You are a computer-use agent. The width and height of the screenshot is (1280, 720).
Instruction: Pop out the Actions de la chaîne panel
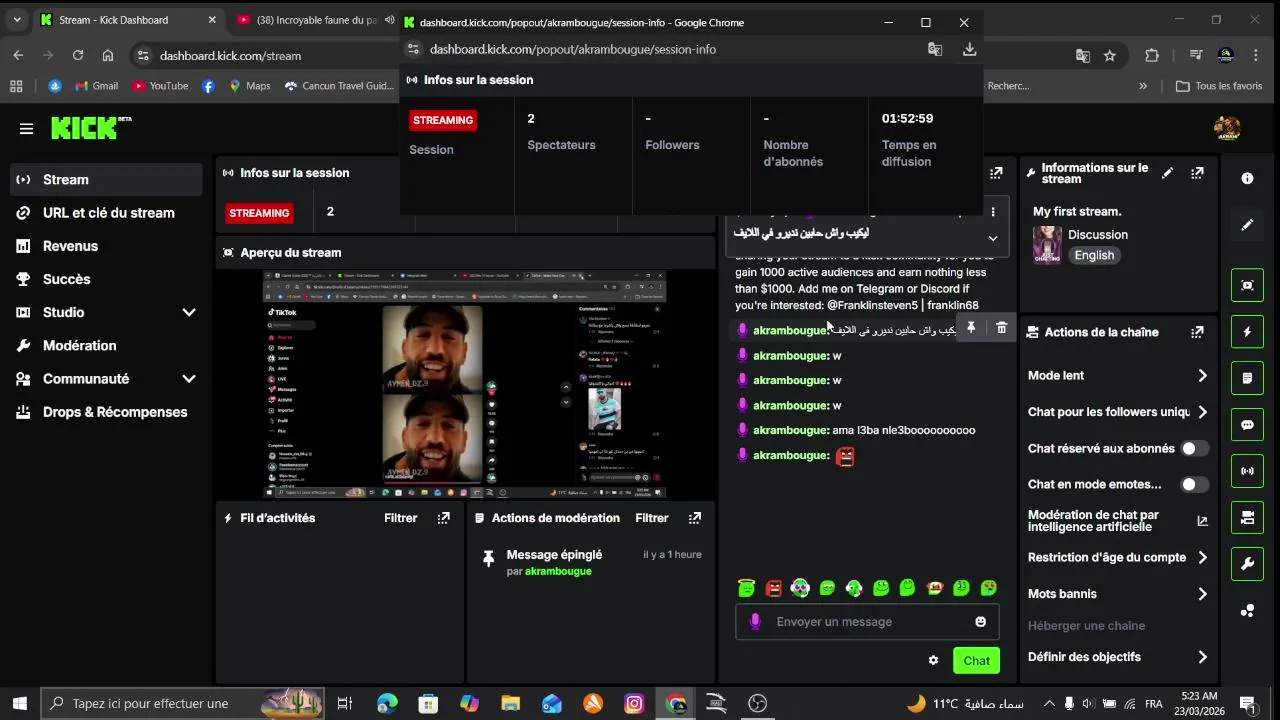[1197, 332]
